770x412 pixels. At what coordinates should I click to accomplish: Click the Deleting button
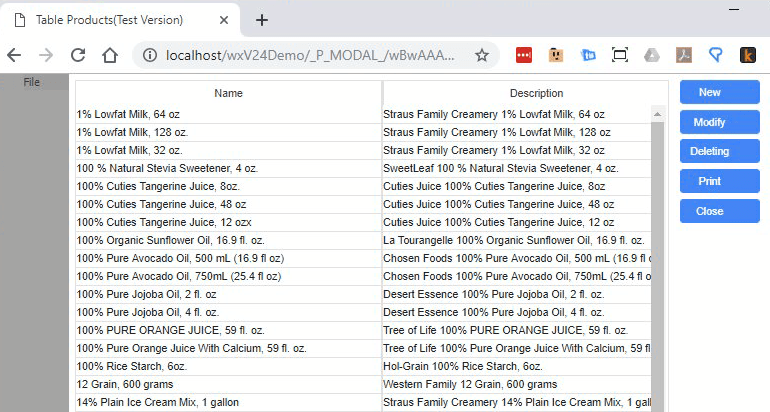pyautogui.click(x=710, y=152)
